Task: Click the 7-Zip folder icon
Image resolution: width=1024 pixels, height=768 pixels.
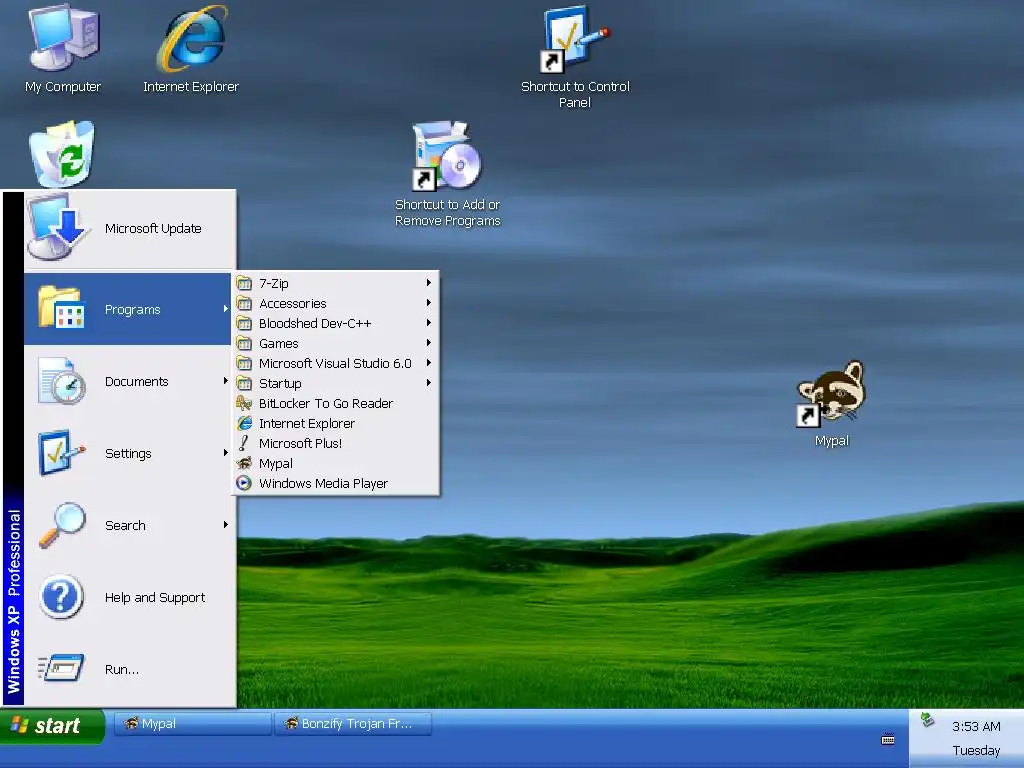Action: [x=244, y=283]
